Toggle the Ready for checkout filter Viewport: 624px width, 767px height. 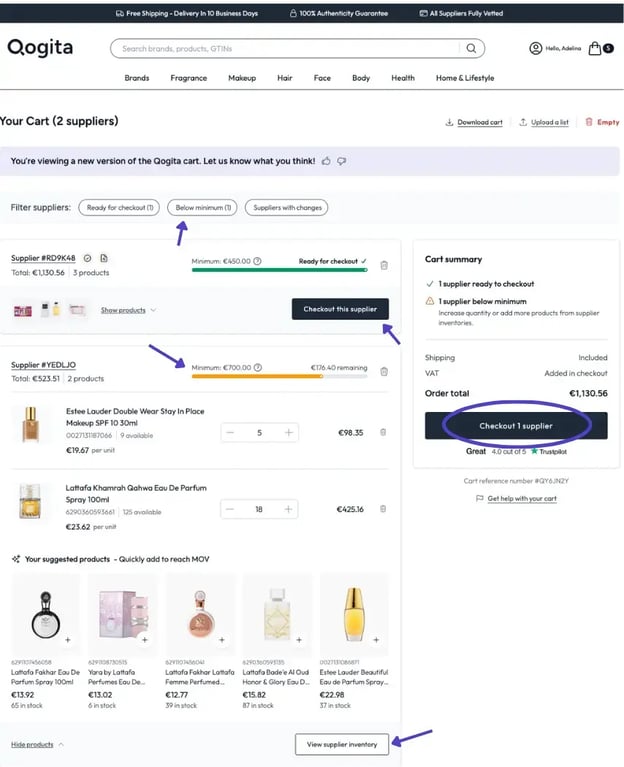(x=120, y=208)
